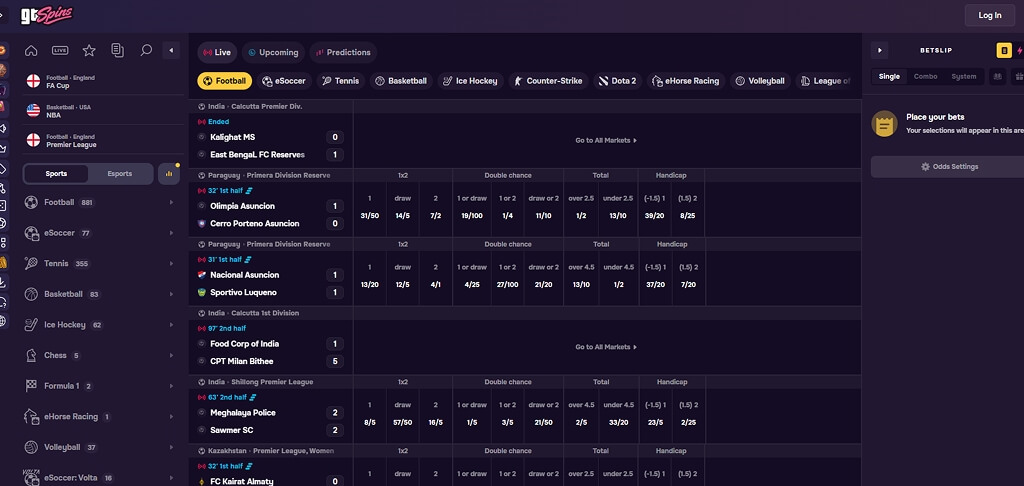Click the Log In button

(989, 16)
